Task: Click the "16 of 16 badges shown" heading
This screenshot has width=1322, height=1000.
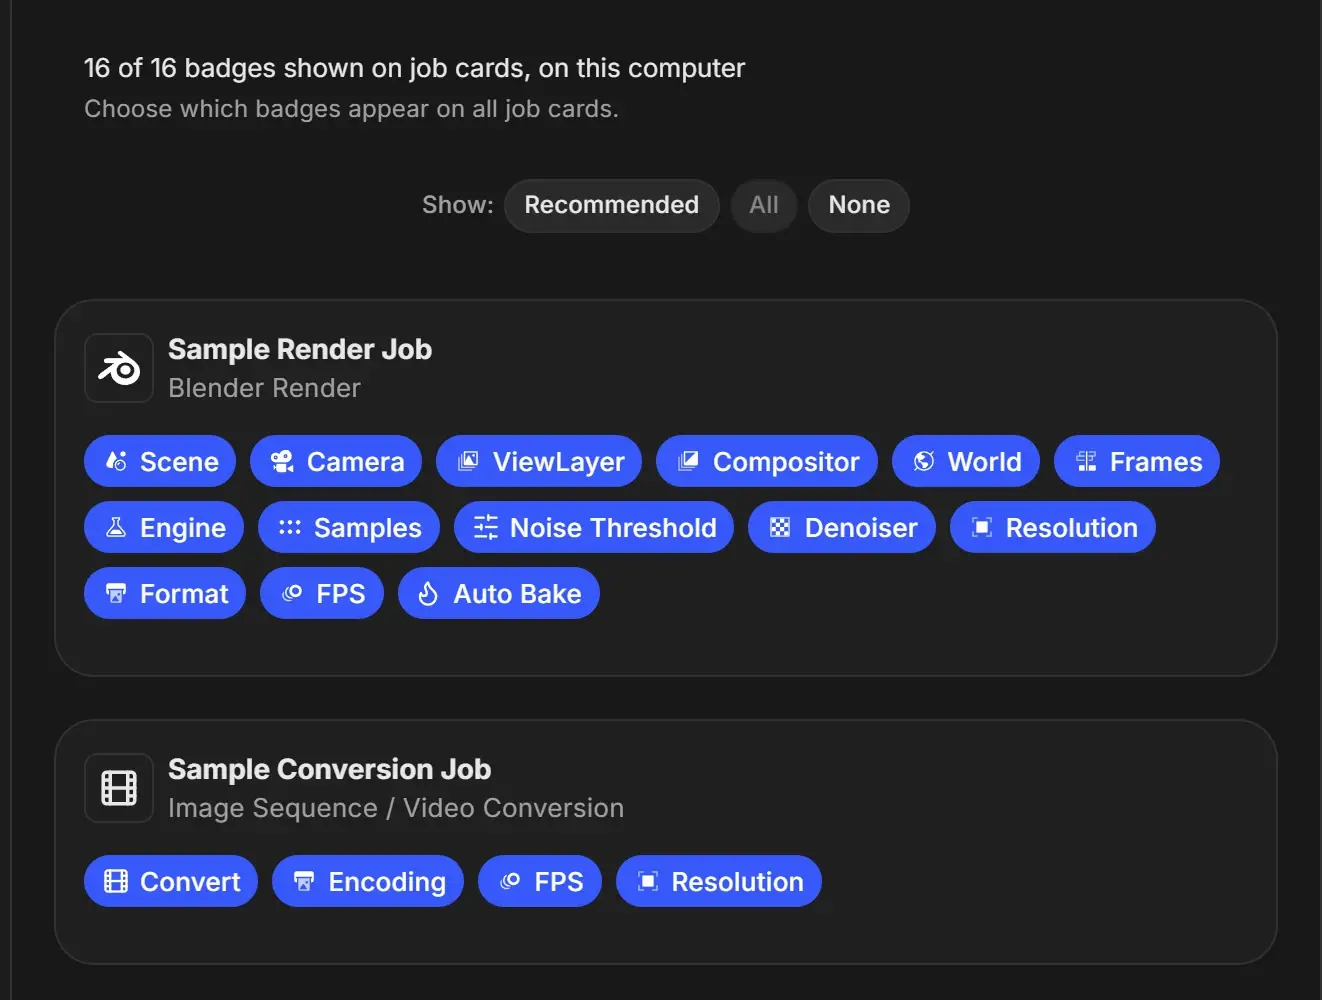Action: (414, 68)
